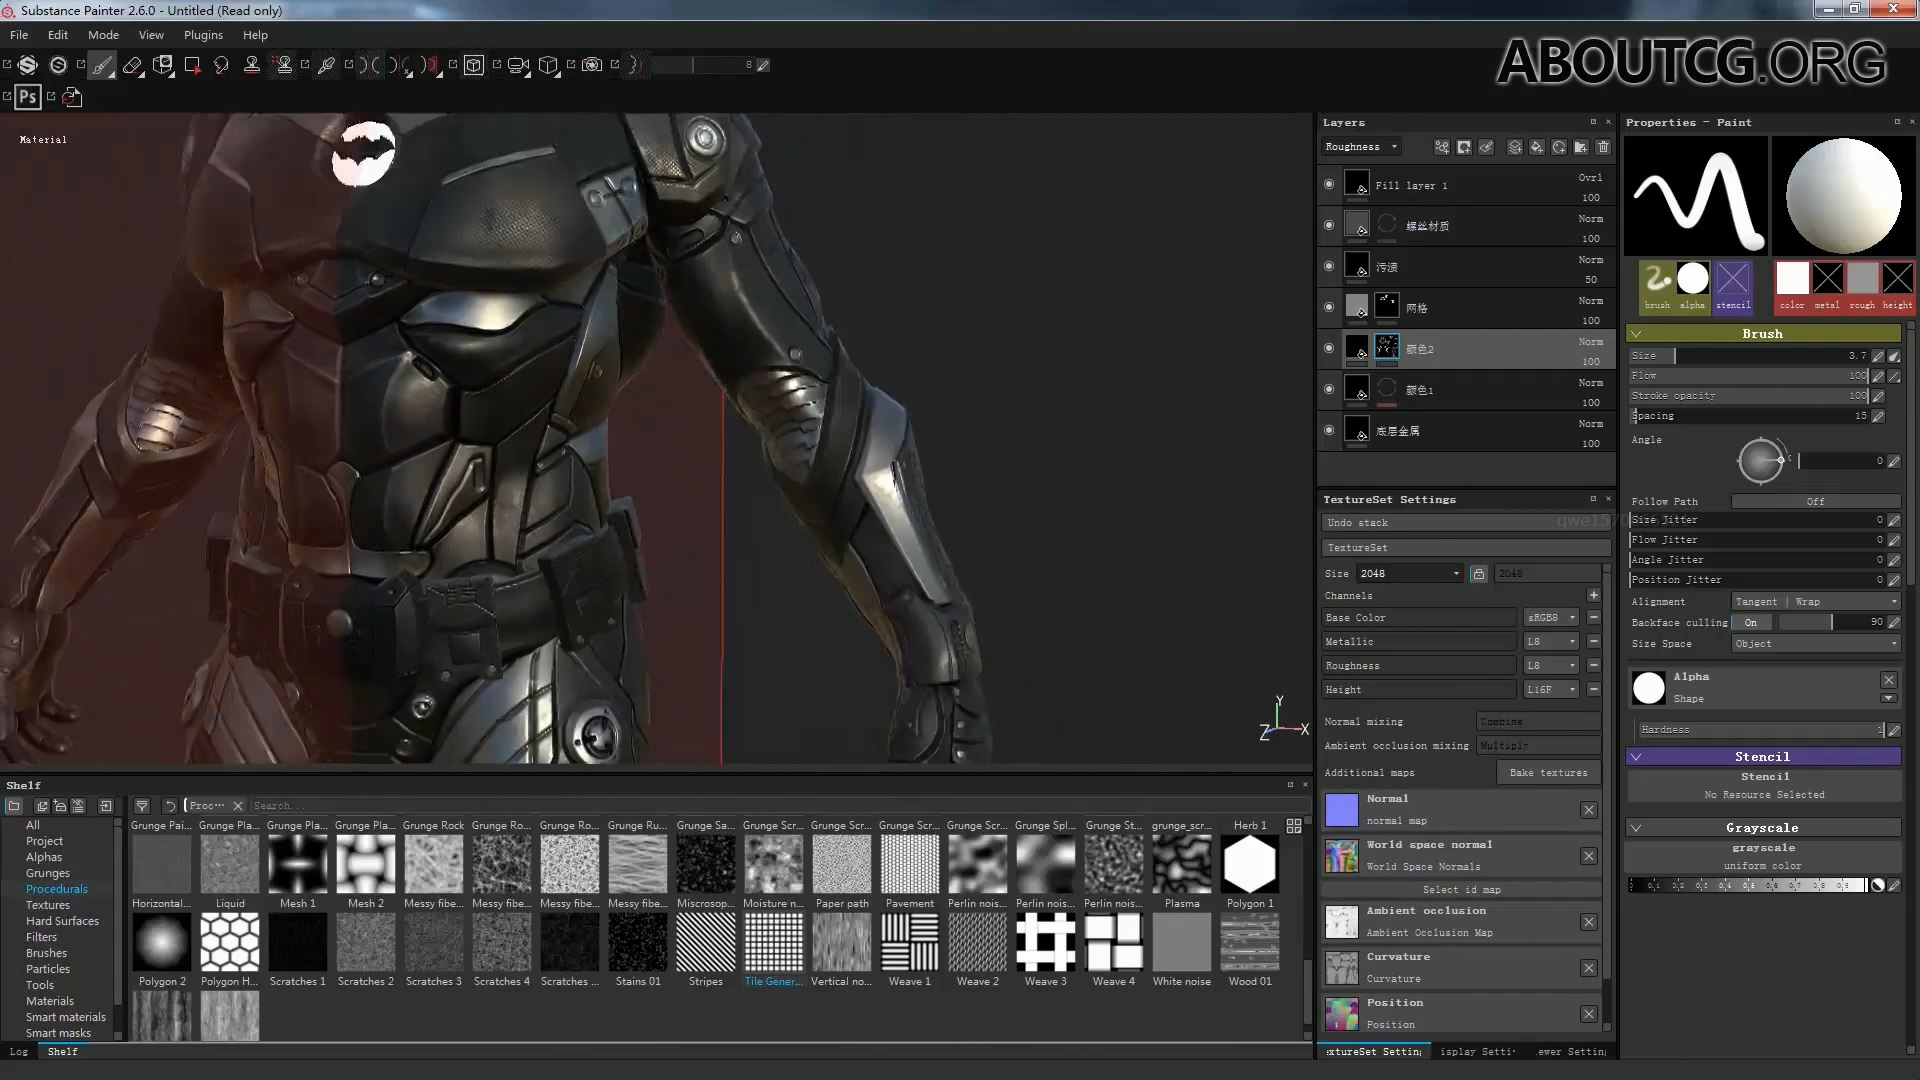Select the Paint brush tool
Screen dimensions: 1920x1080
click(x=103, y=65)
